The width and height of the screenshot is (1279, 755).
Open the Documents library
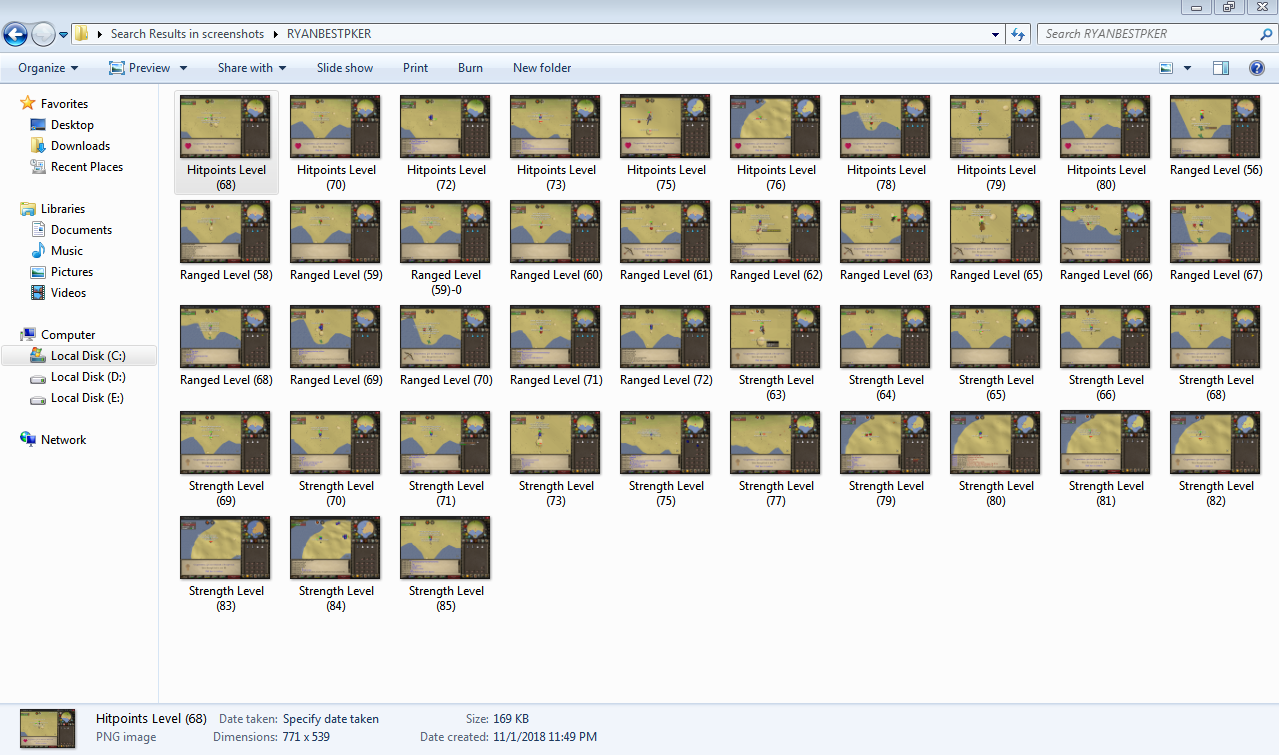(81, 230)
